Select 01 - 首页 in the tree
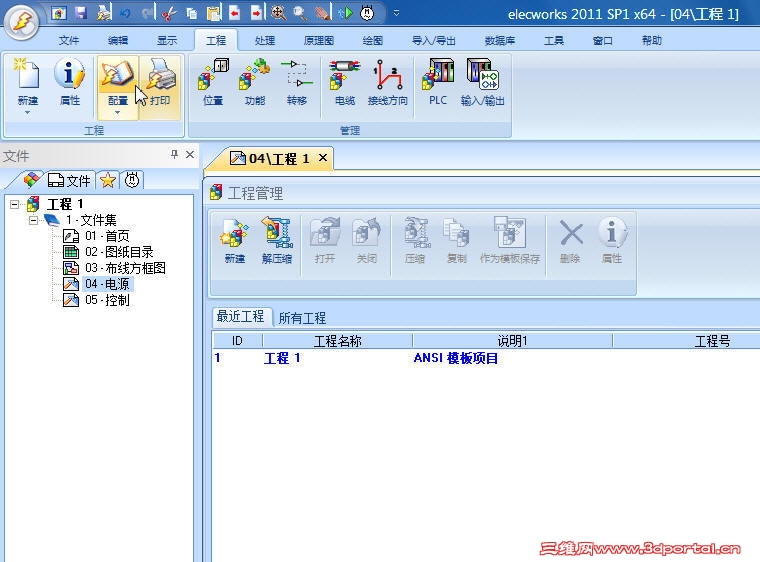Image resolution: width=760 pixels, height=562 pixels. (96, 236)
